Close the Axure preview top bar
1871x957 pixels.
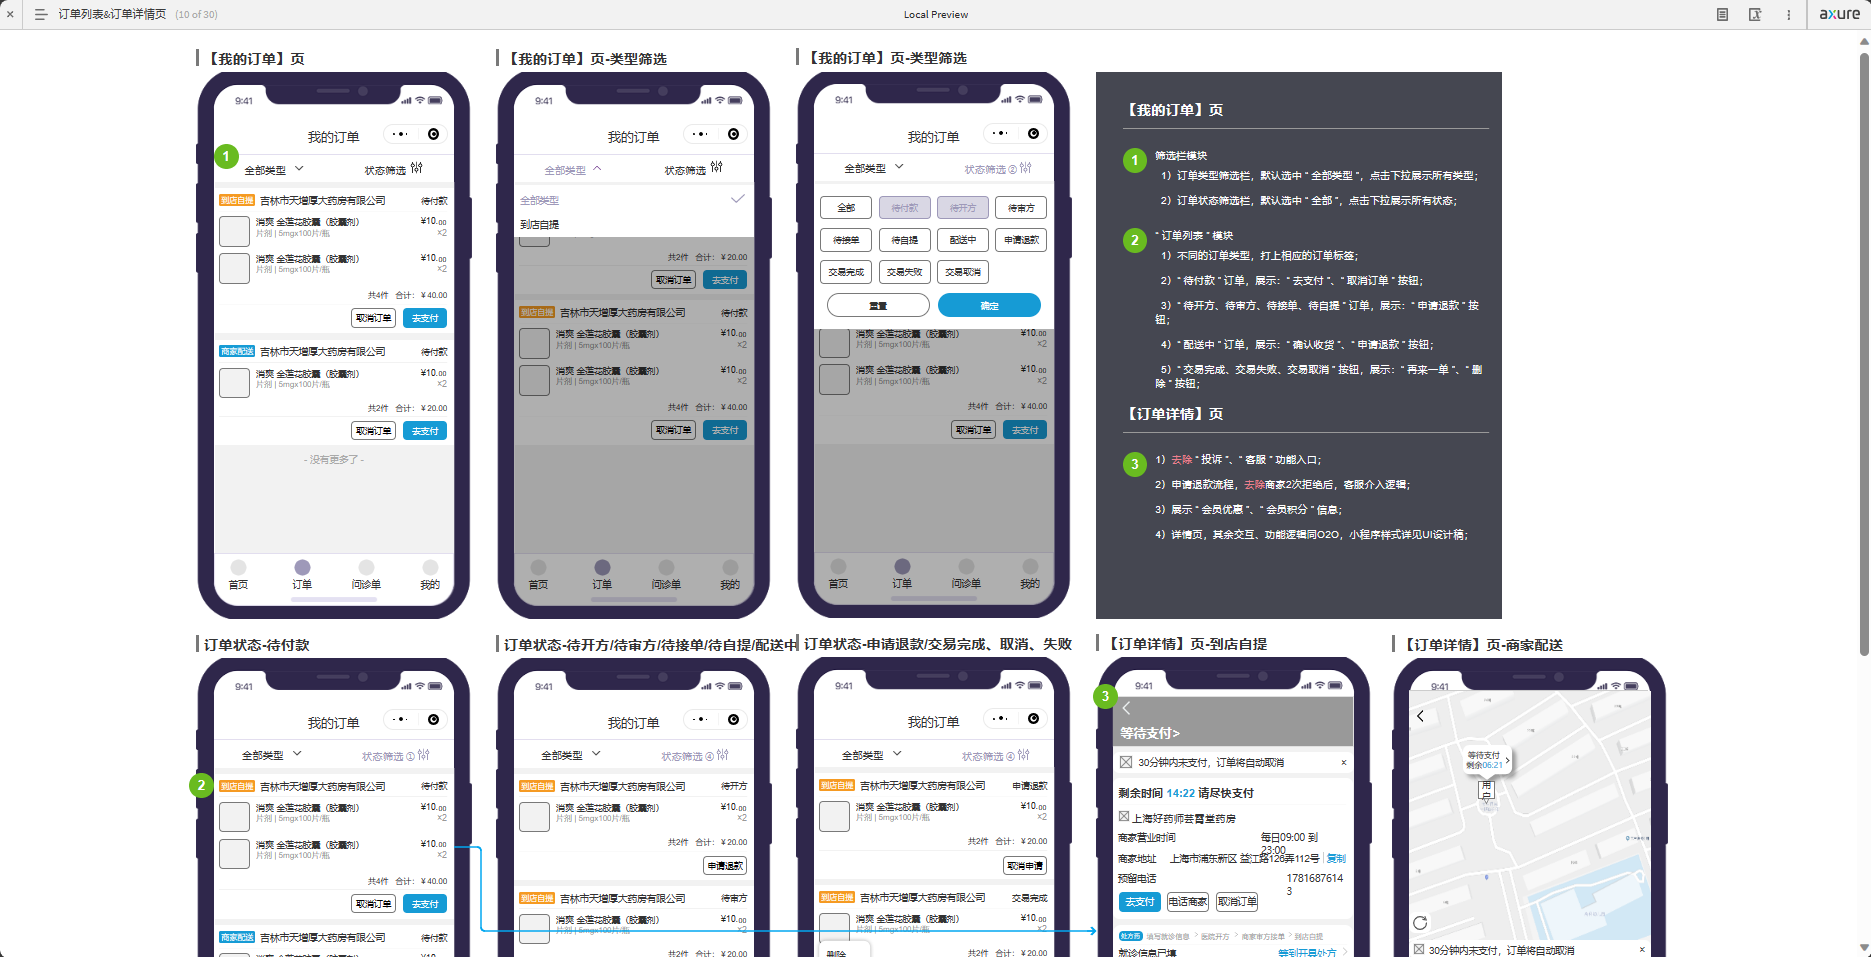click(x=10, y=14)
